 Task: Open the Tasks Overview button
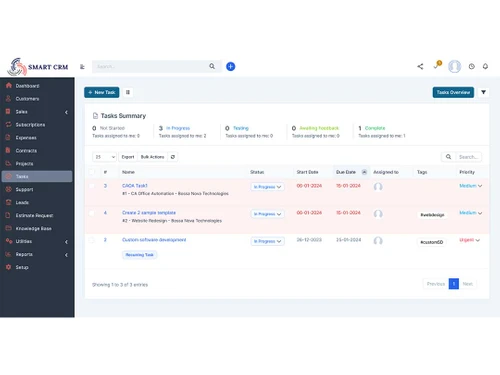point(453,92)
